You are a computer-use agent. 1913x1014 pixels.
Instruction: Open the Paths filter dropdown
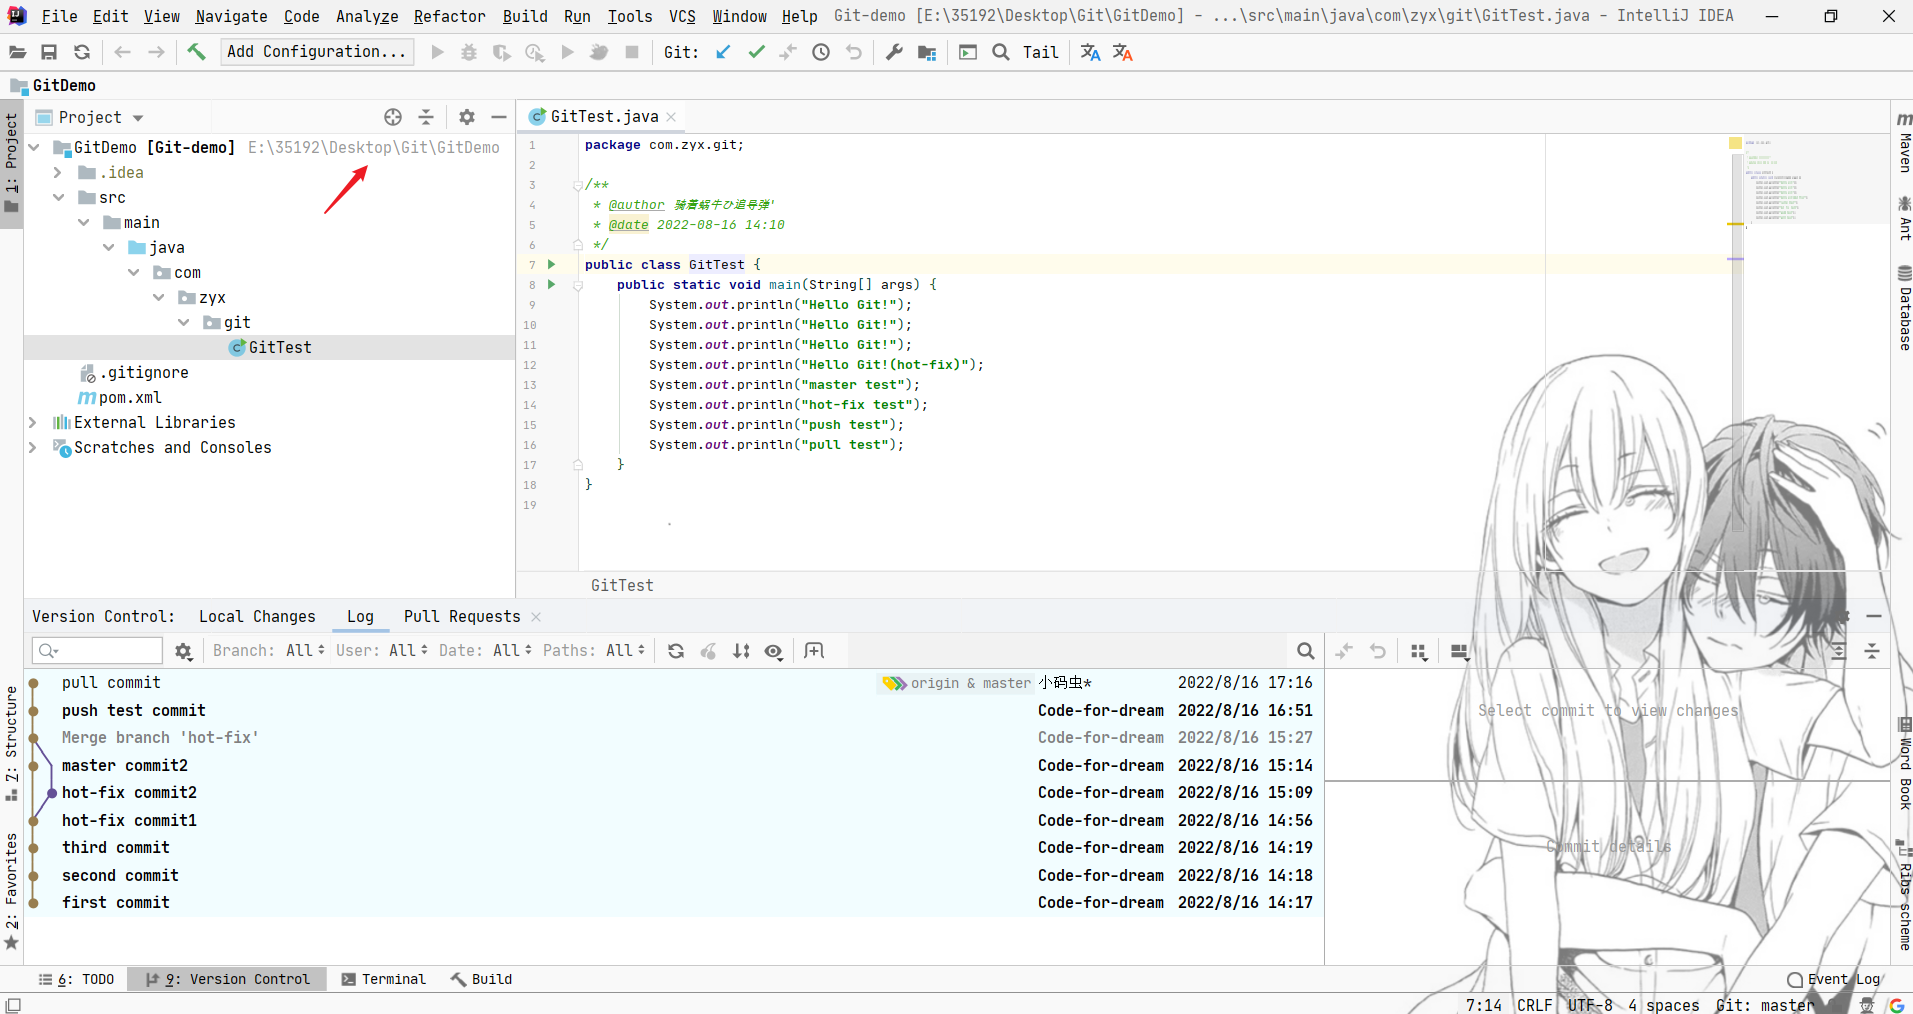pyautogui.click(x=594, y=651)
